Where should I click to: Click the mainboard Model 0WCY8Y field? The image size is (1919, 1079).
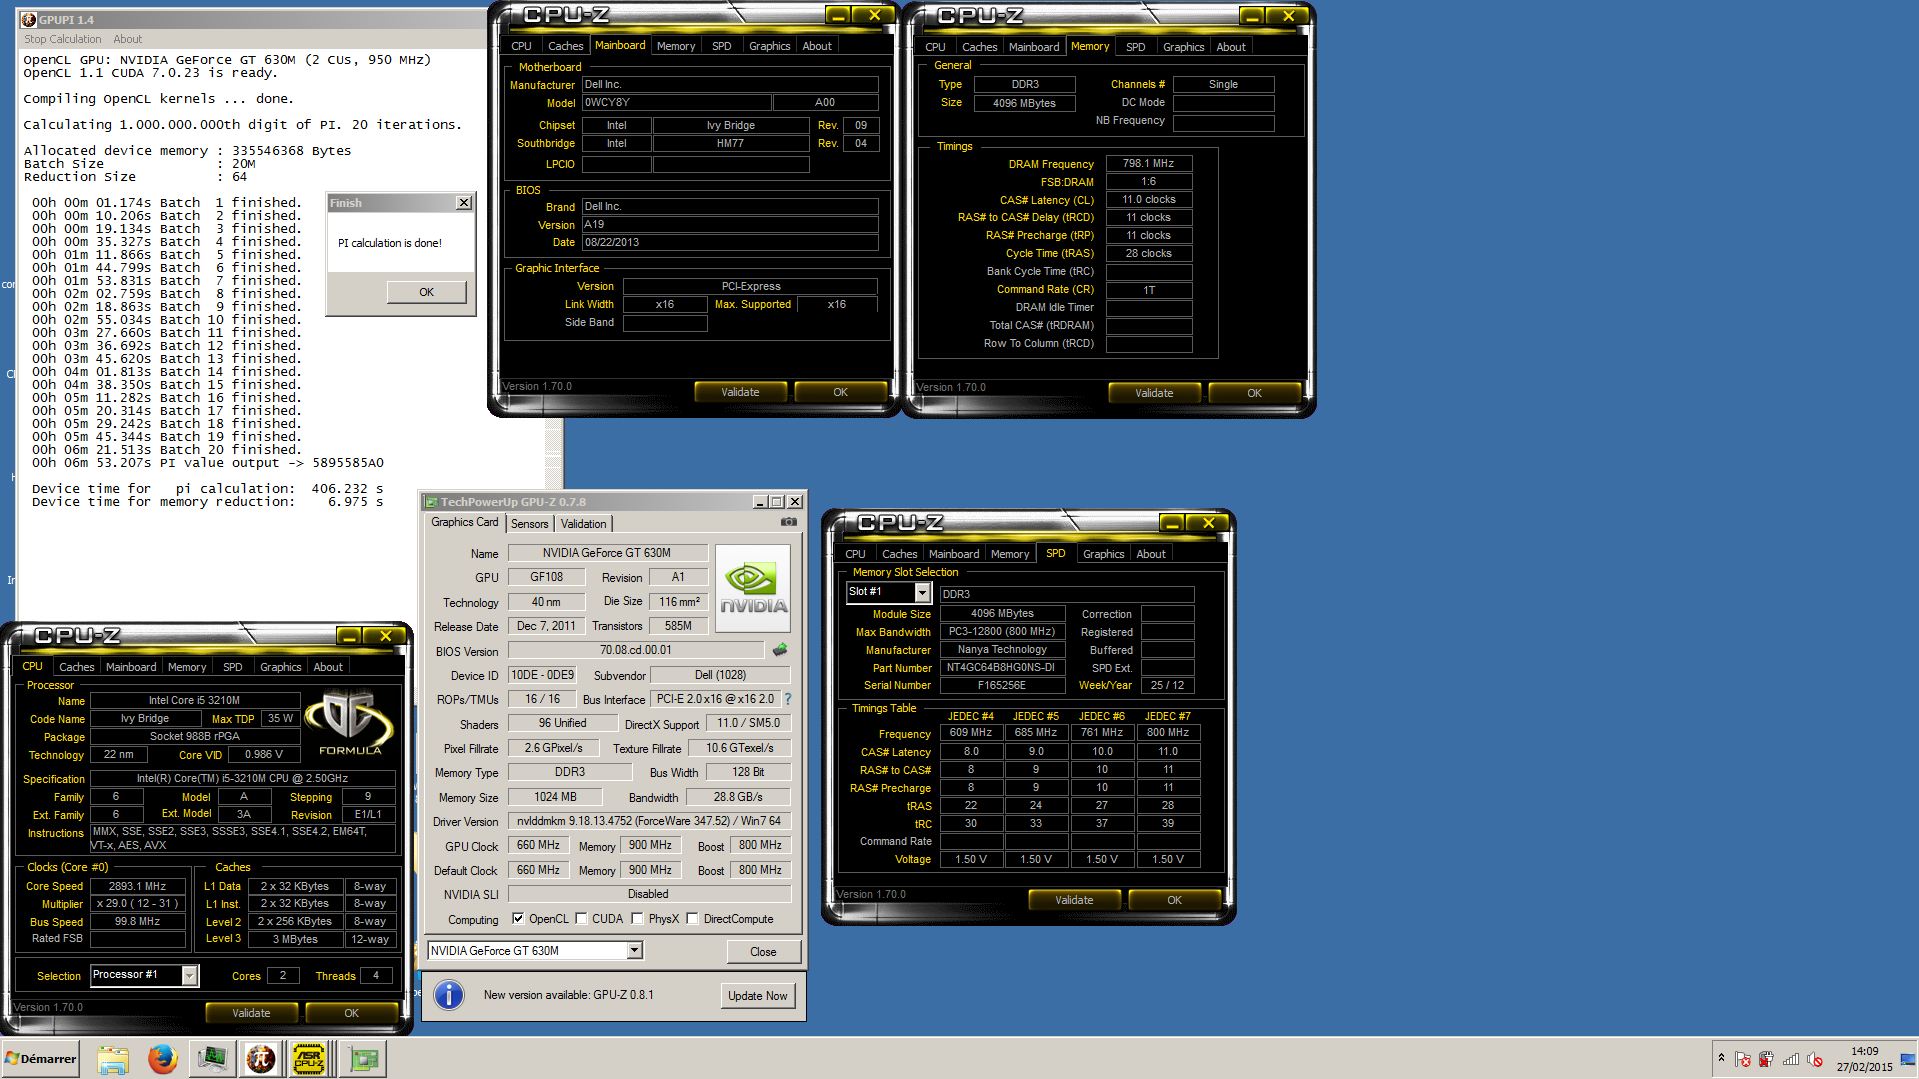pos(676,102)
